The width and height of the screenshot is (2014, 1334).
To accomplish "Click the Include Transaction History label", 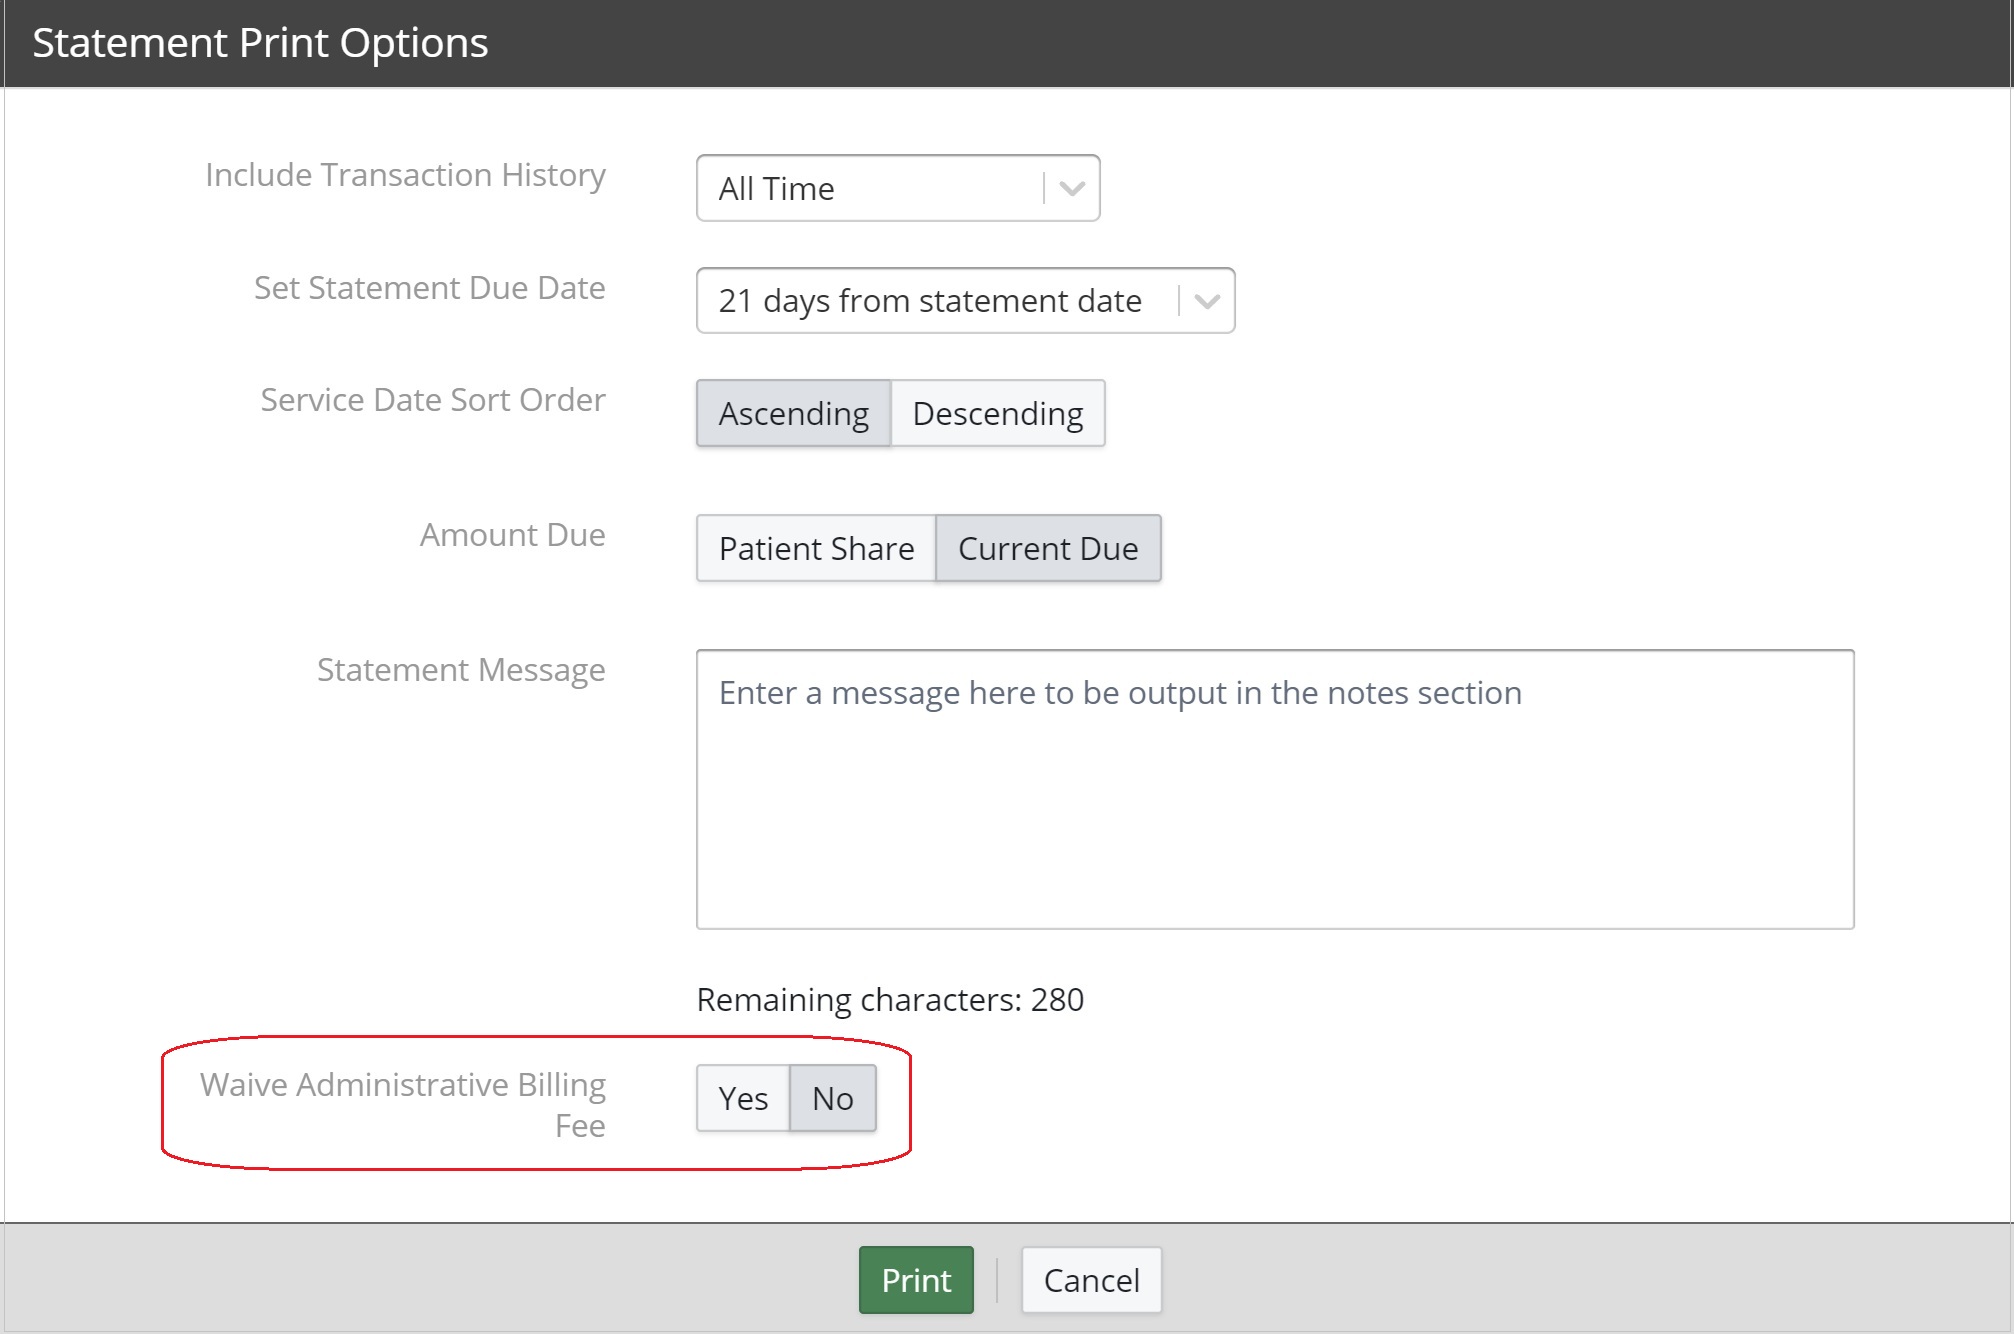I will tap(405, 175).
